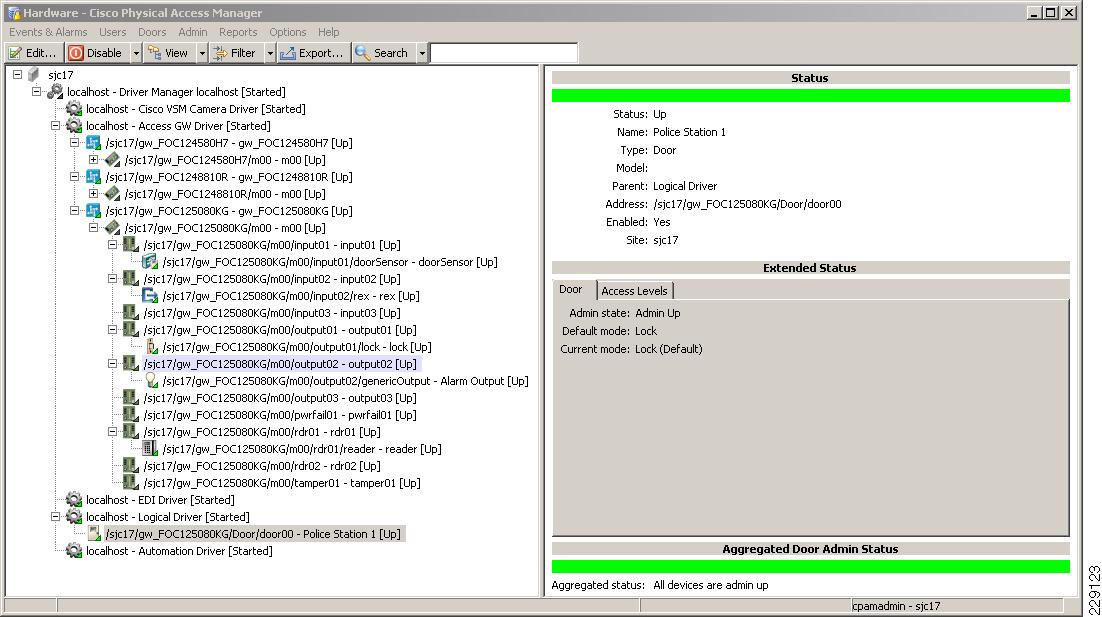
Task: Collapse the gw_FOC125080KG gateway node
Action: pyautogui.click(x=74, y=211)
